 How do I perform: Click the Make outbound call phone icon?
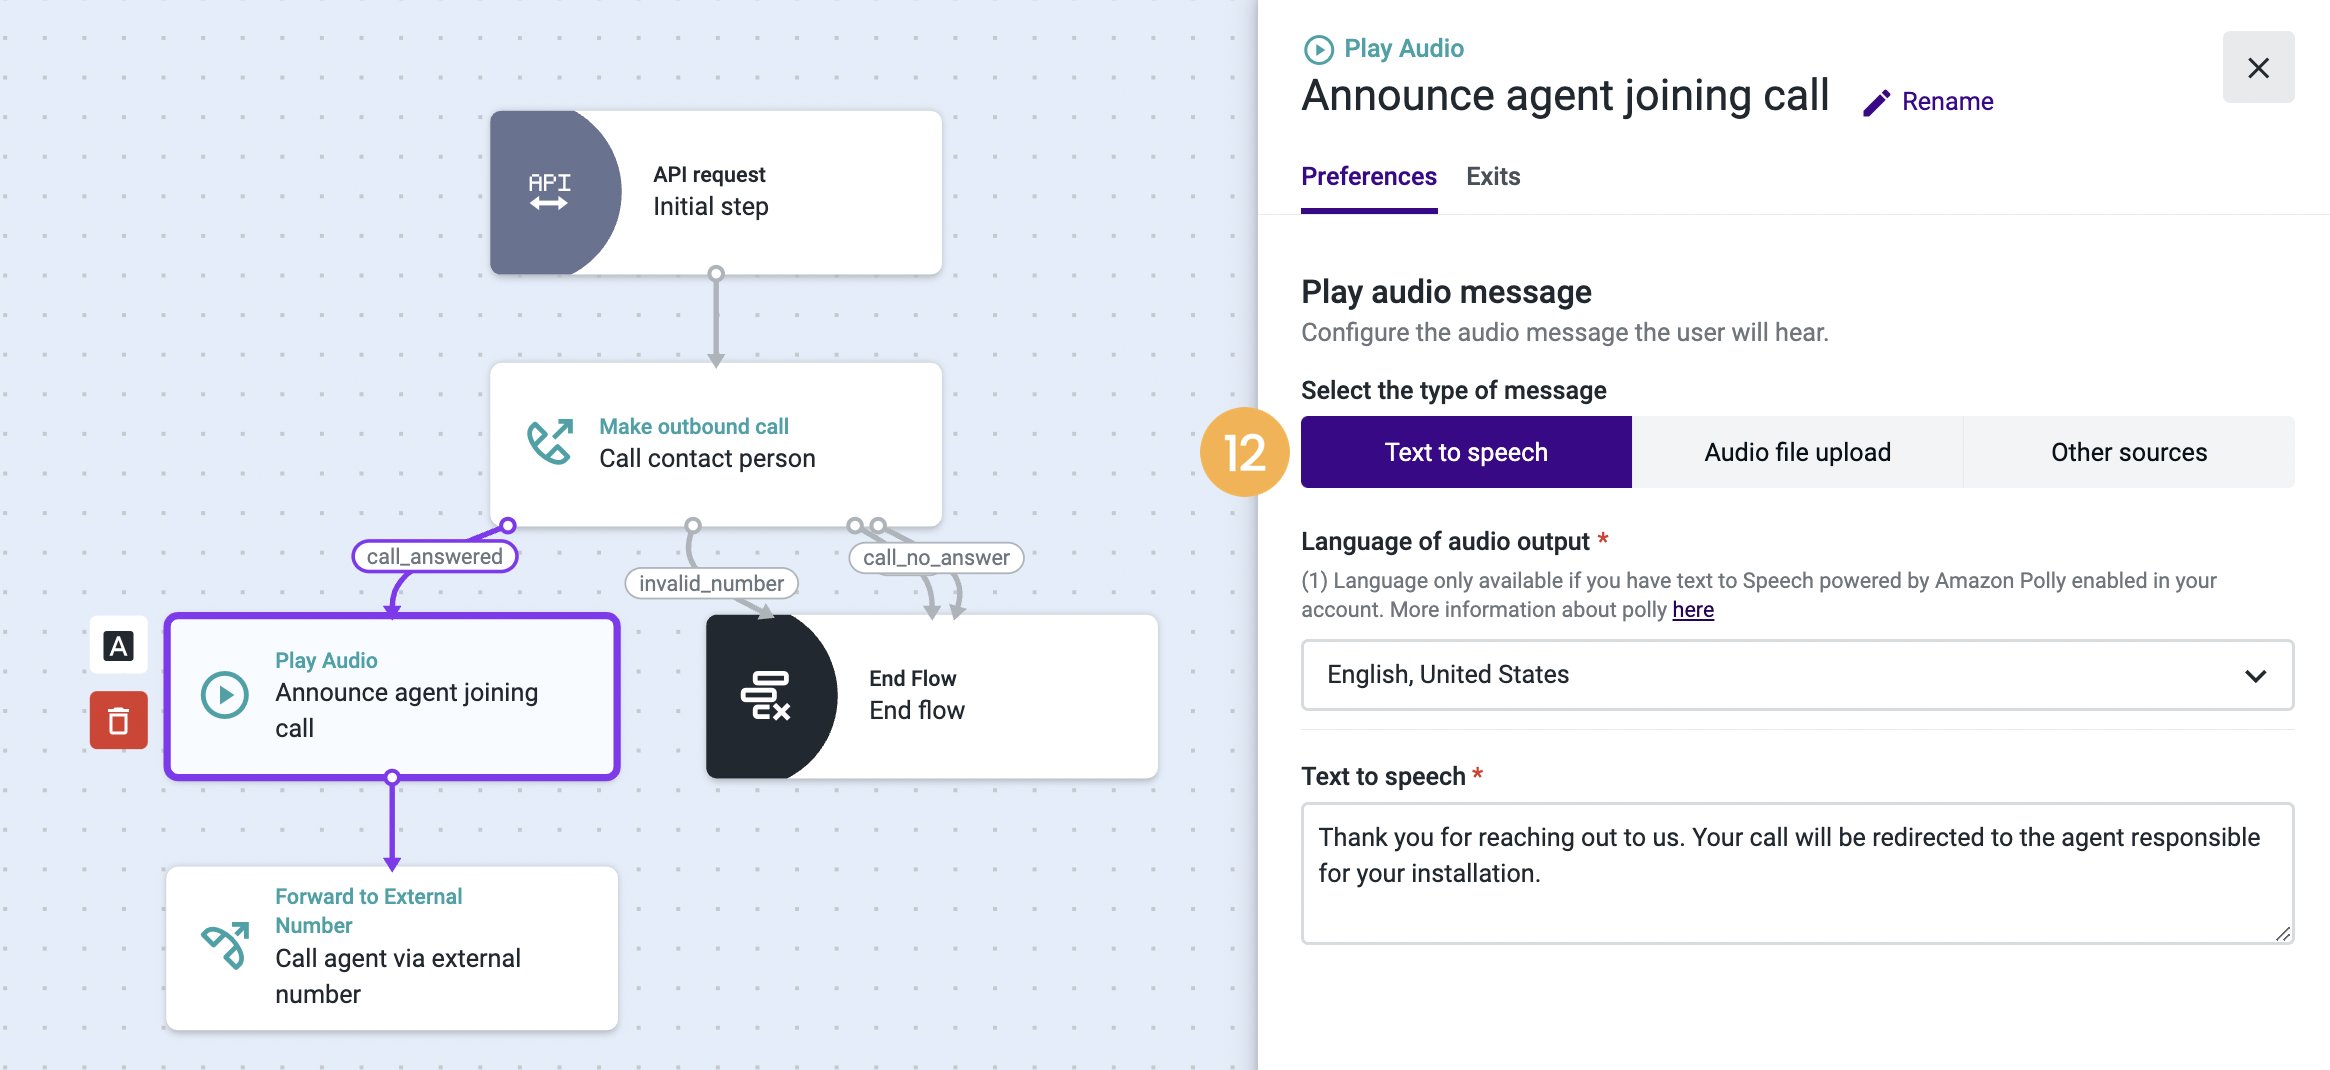pyautogui.click(x=550, y=442)
